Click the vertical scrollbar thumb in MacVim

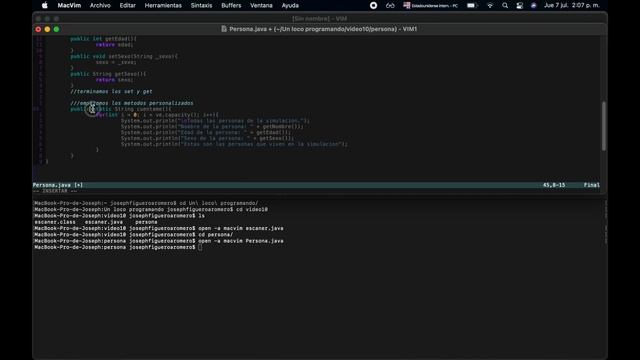point(604,126)
